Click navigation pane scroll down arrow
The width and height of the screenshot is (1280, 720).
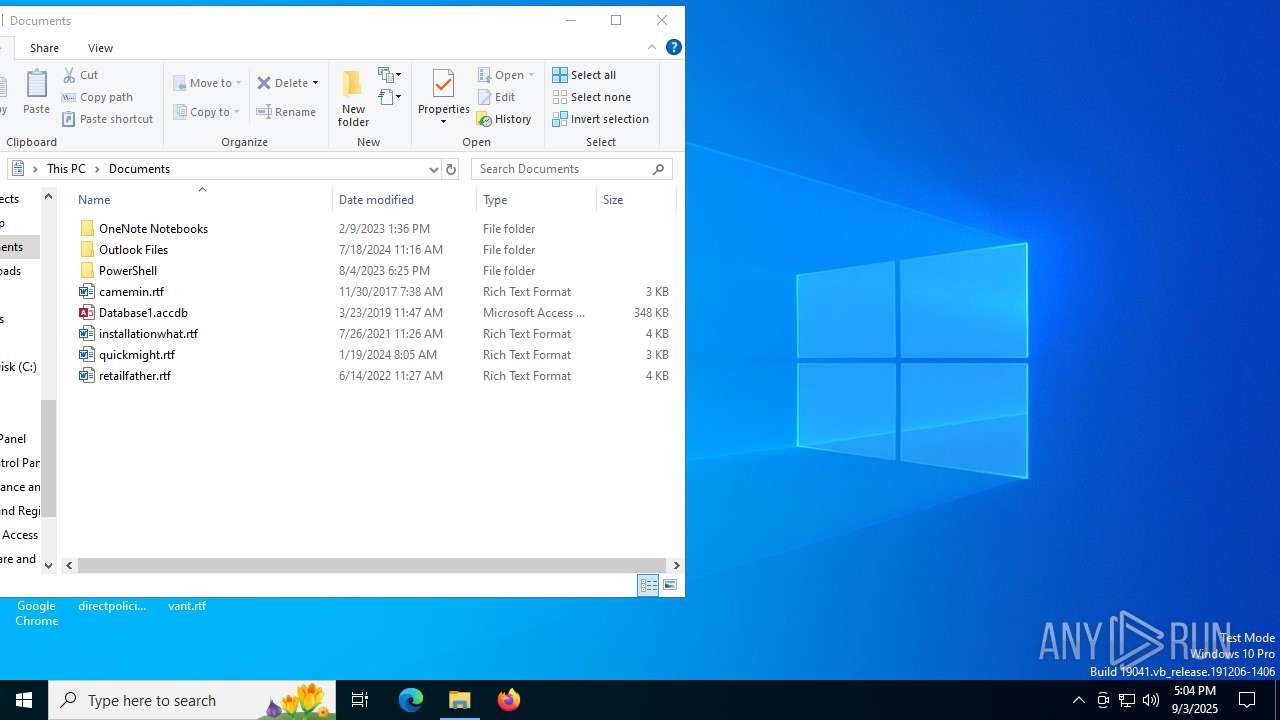pyautogui.click(x=48, y=565)
